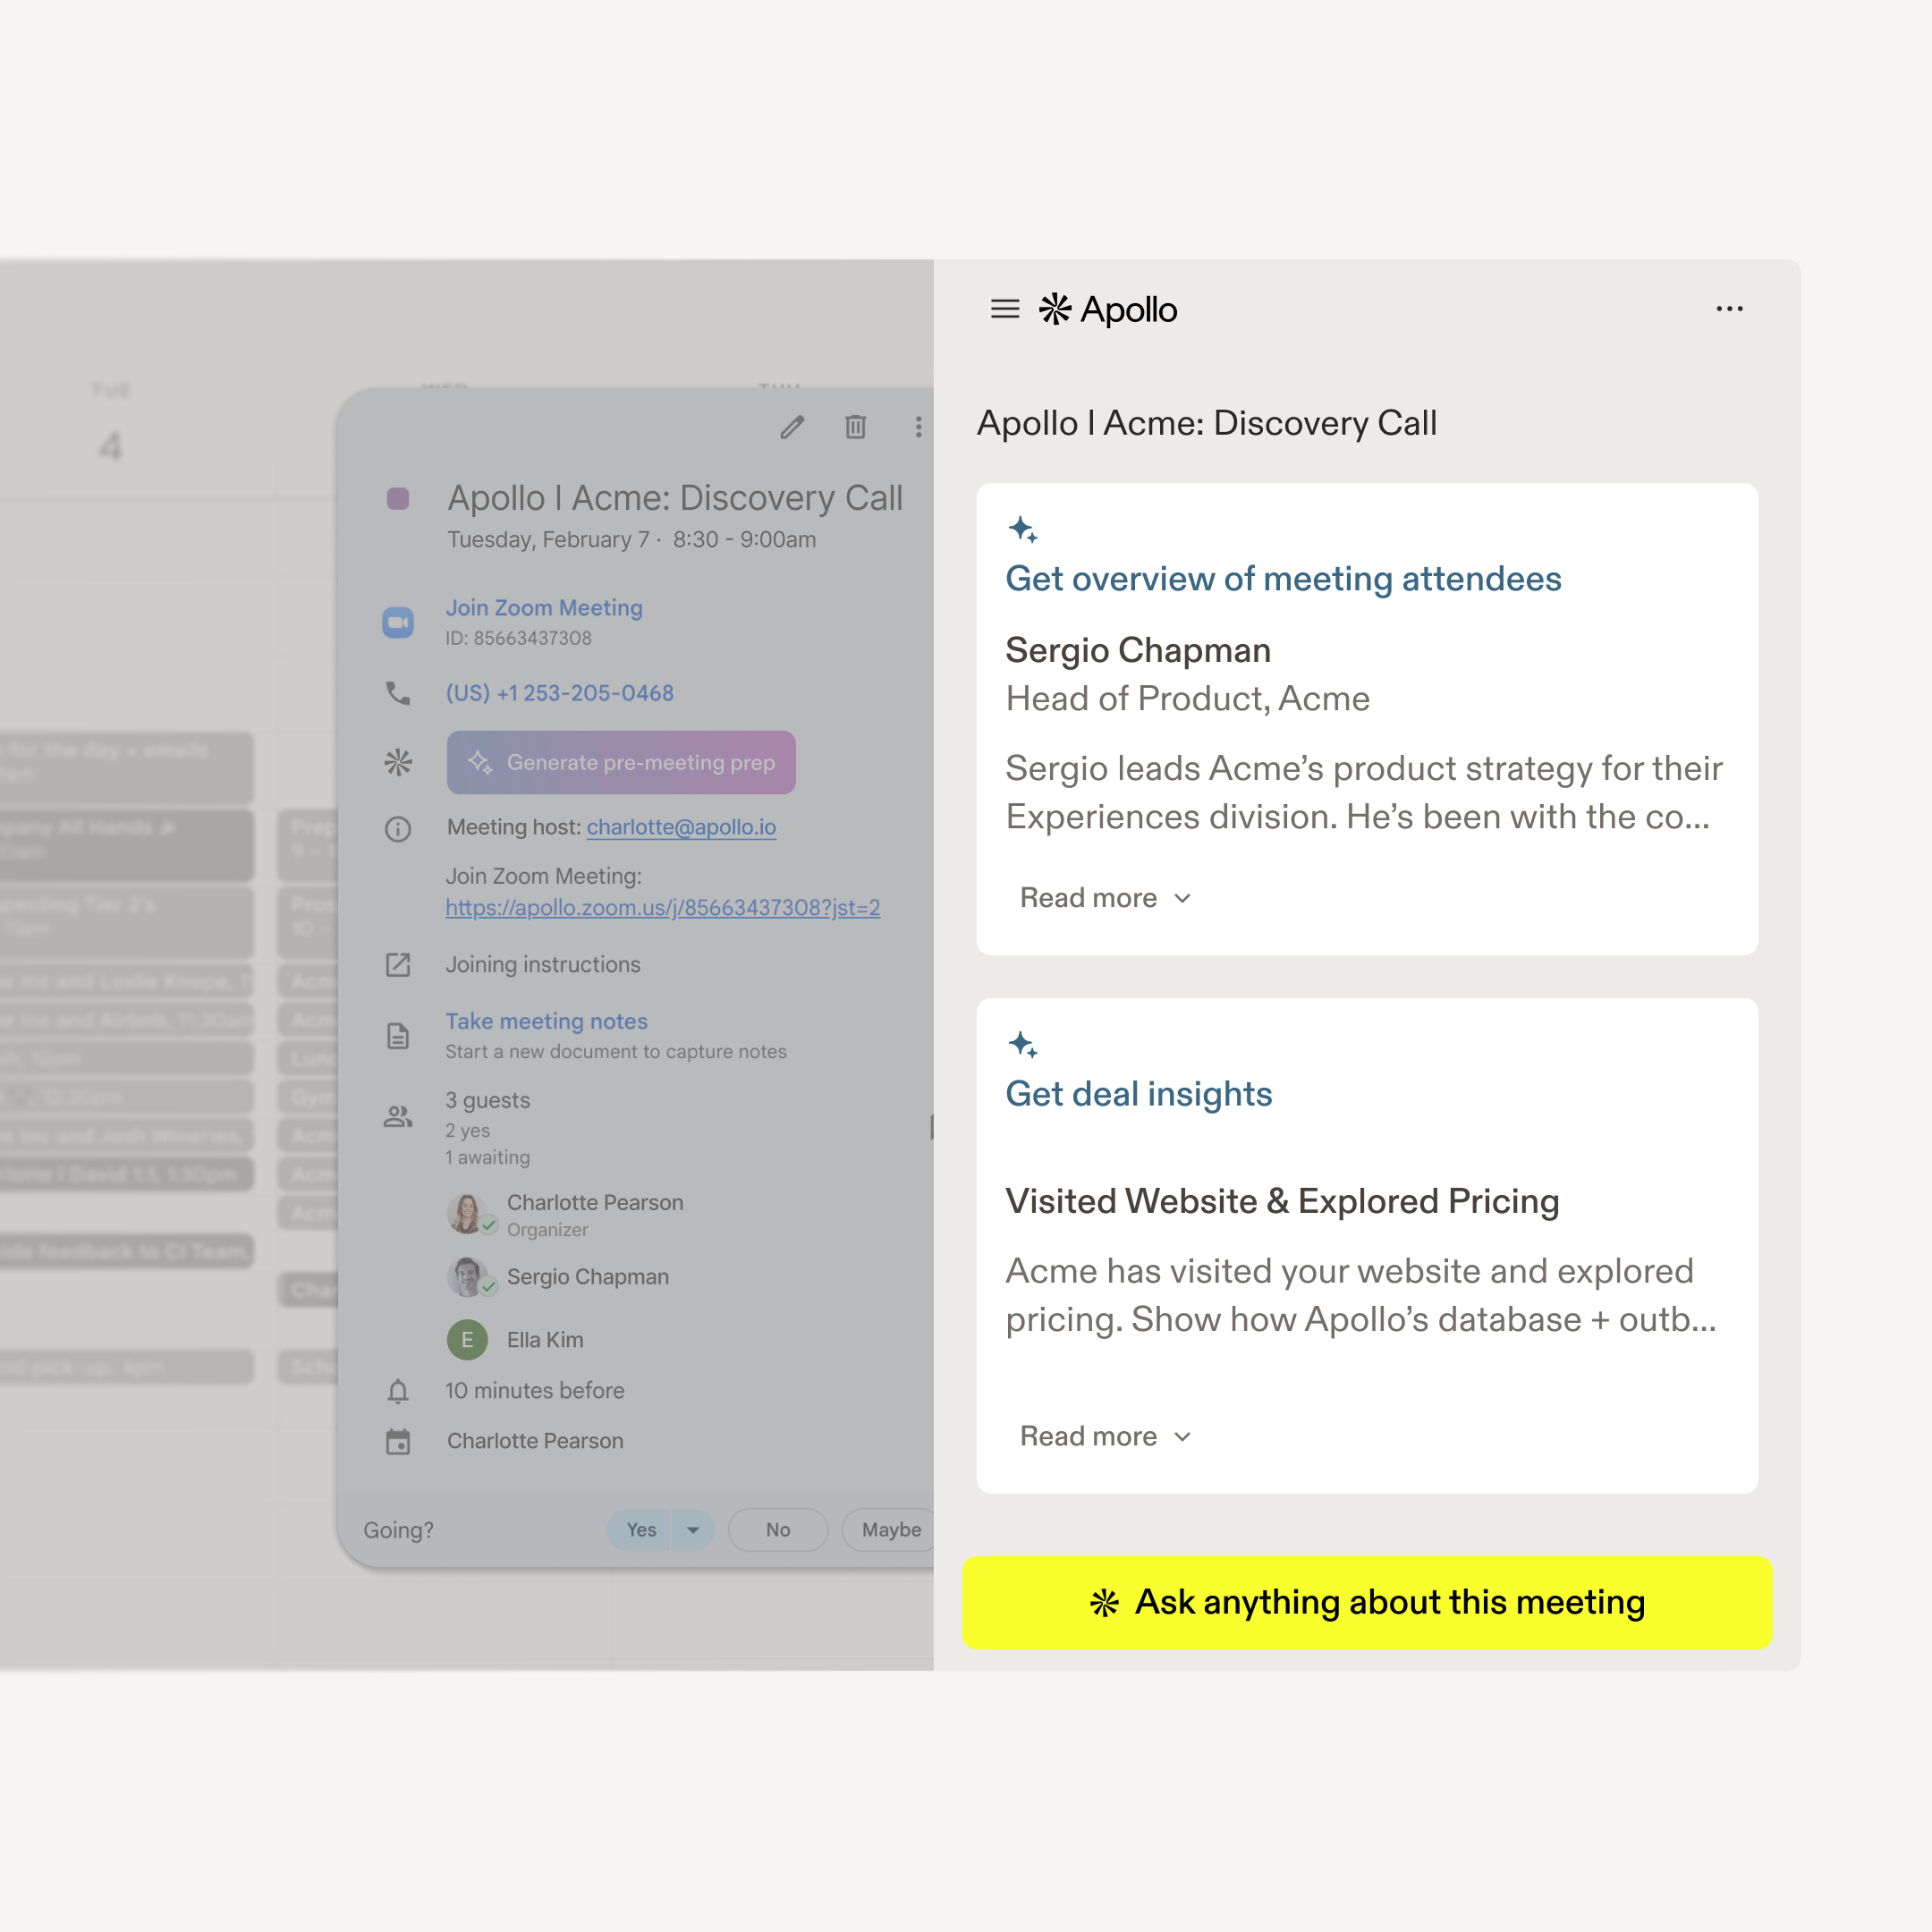Select No for the Going response
Screen dimensions: 1932x1932
click(777, 1530)
